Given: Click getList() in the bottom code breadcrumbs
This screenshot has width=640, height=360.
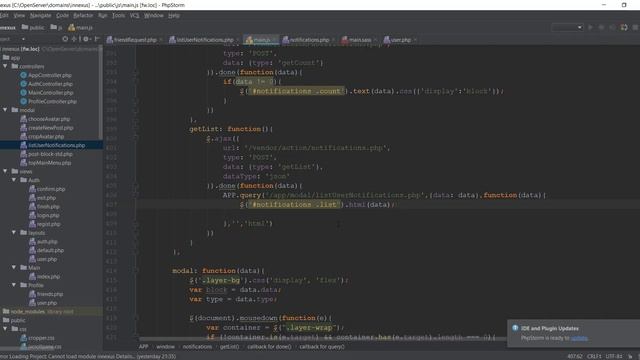Looking at the screenshot, I should [229, 347].
